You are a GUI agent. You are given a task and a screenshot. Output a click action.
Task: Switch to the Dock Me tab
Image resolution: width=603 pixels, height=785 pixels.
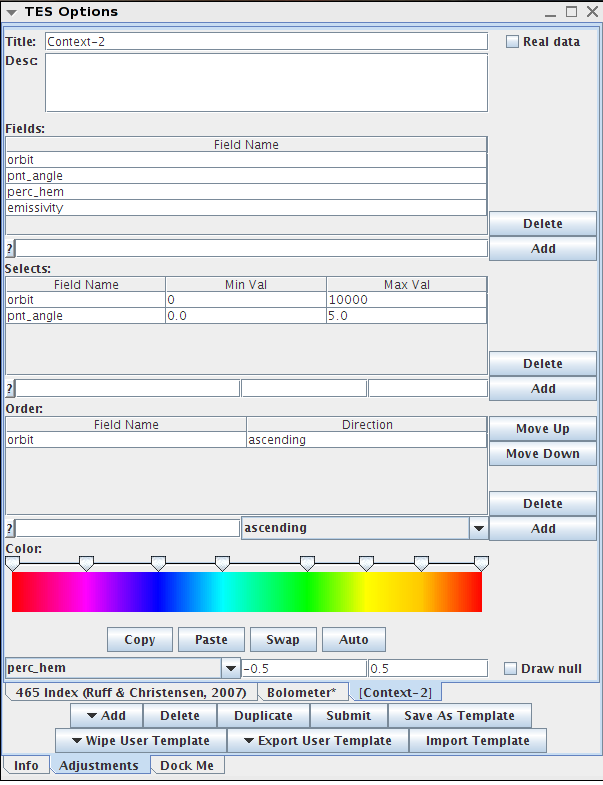click(x=188, y=765)
